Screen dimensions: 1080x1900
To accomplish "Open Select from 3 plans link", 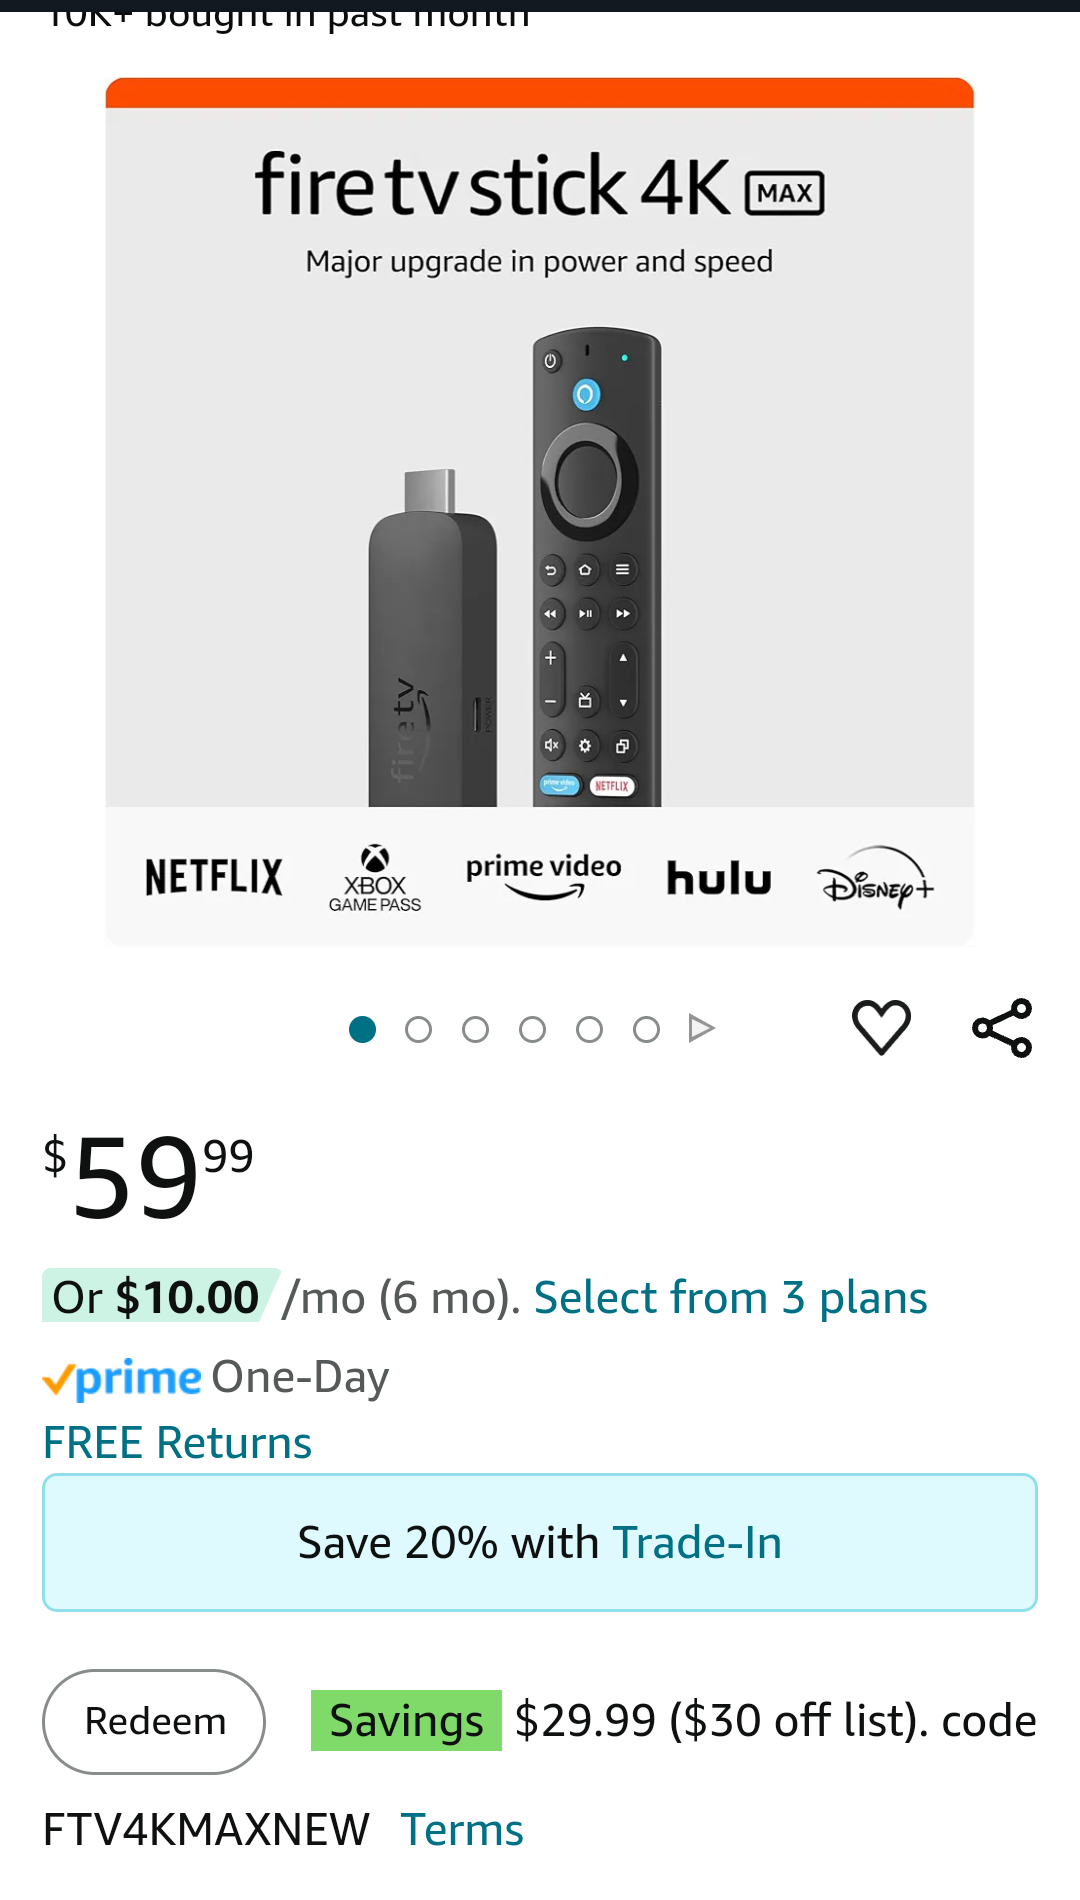I will (x=731, y=1297).
